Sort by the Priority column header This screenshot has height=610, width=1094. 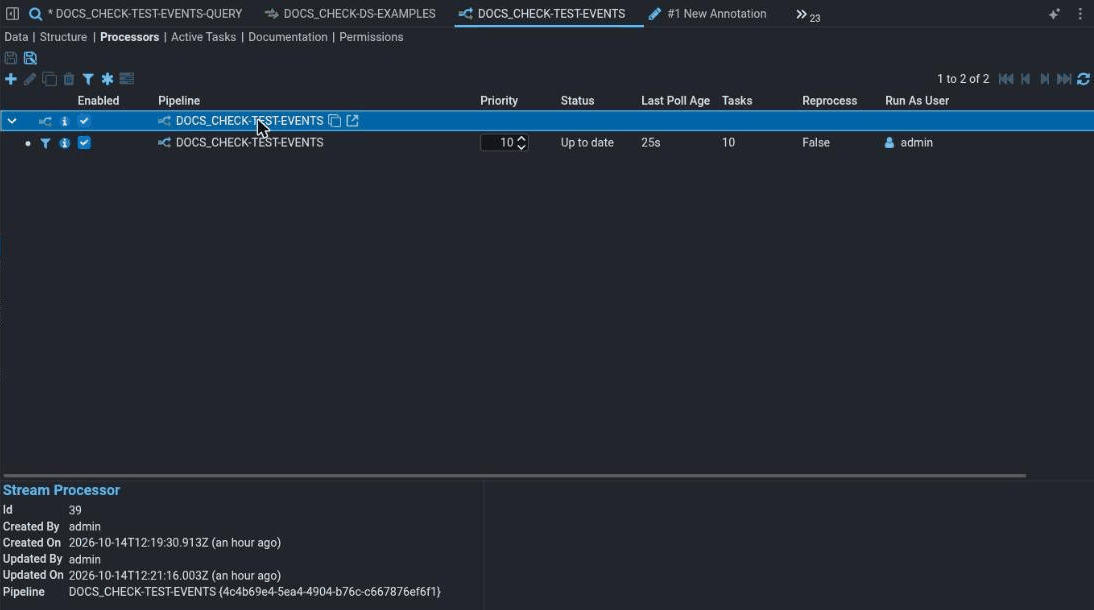[499, 101]
